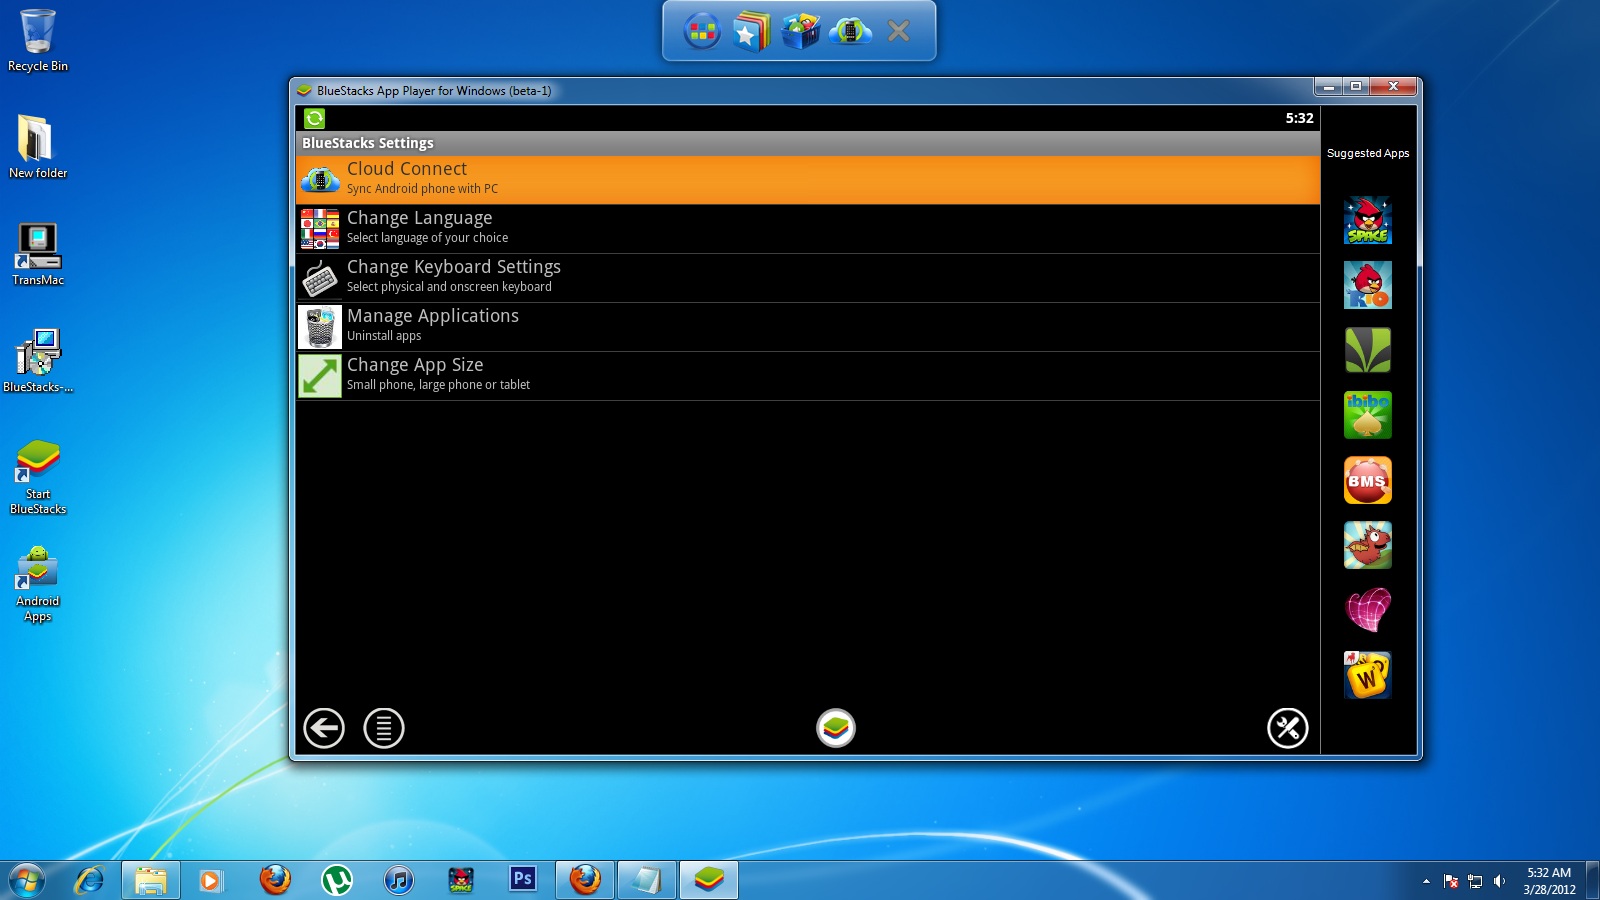
Task: Open Photoshop from taskbar
Action: [523, 880]
